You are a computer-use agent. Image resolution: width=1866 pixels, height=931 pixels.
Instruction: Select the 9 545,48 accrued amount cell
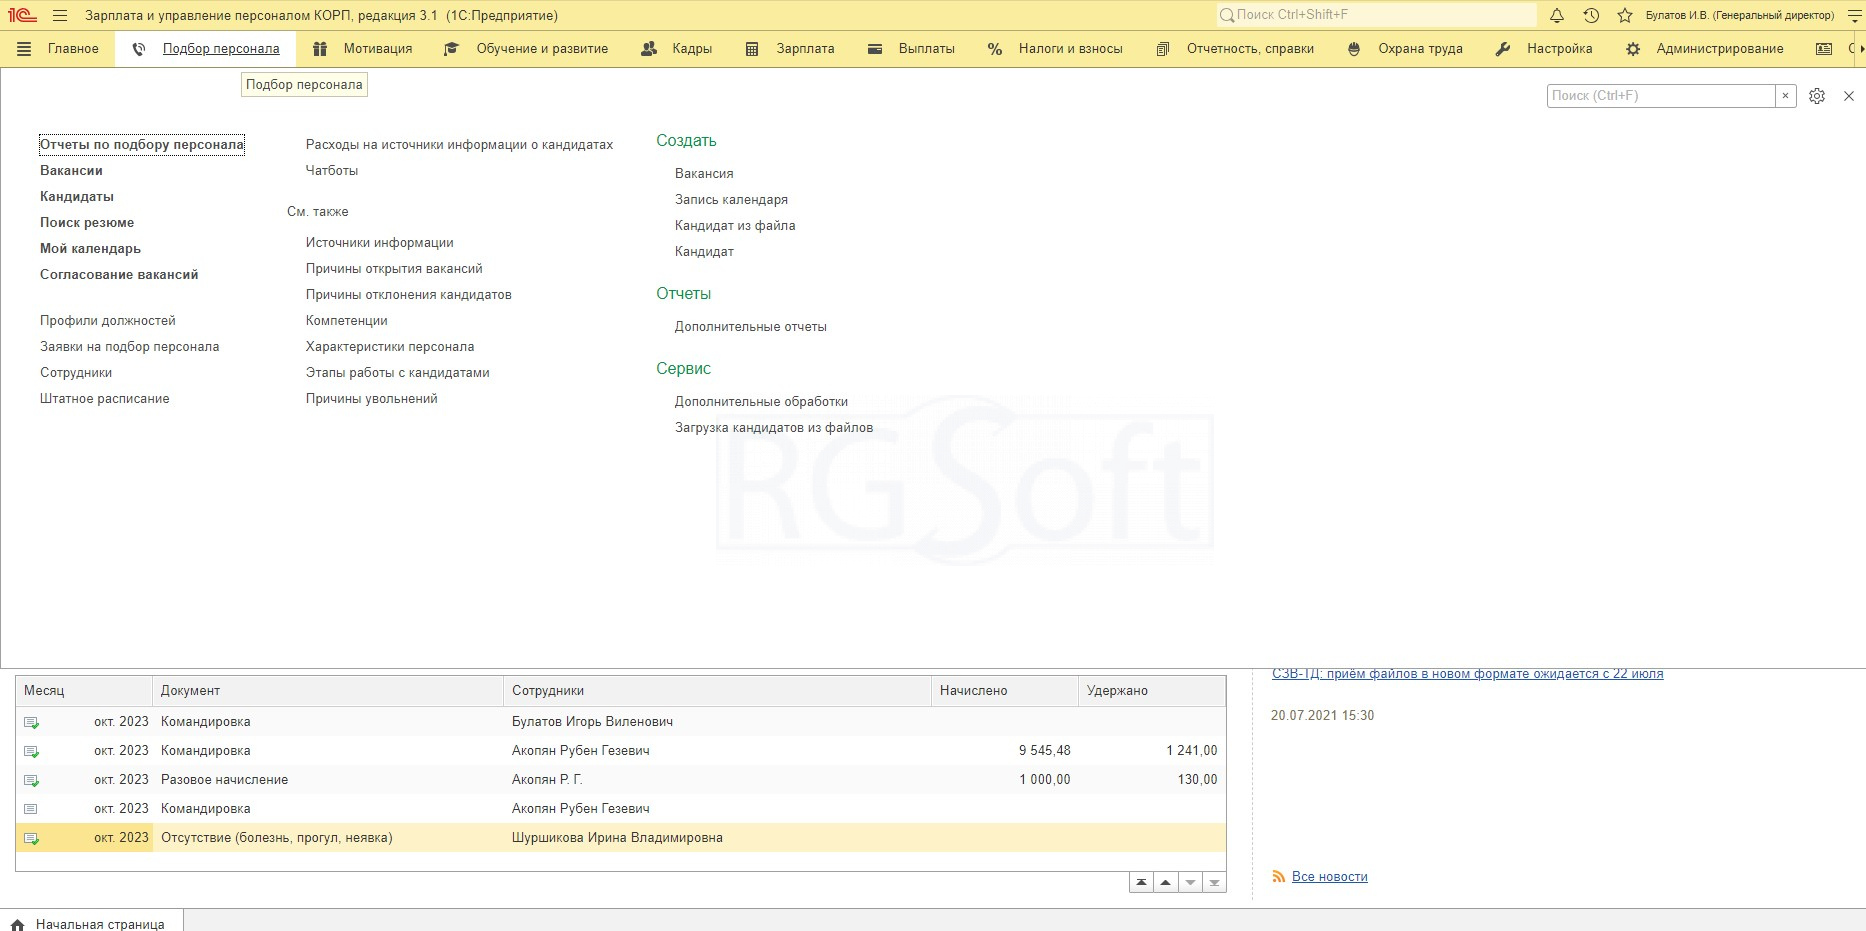(1005, 751)
